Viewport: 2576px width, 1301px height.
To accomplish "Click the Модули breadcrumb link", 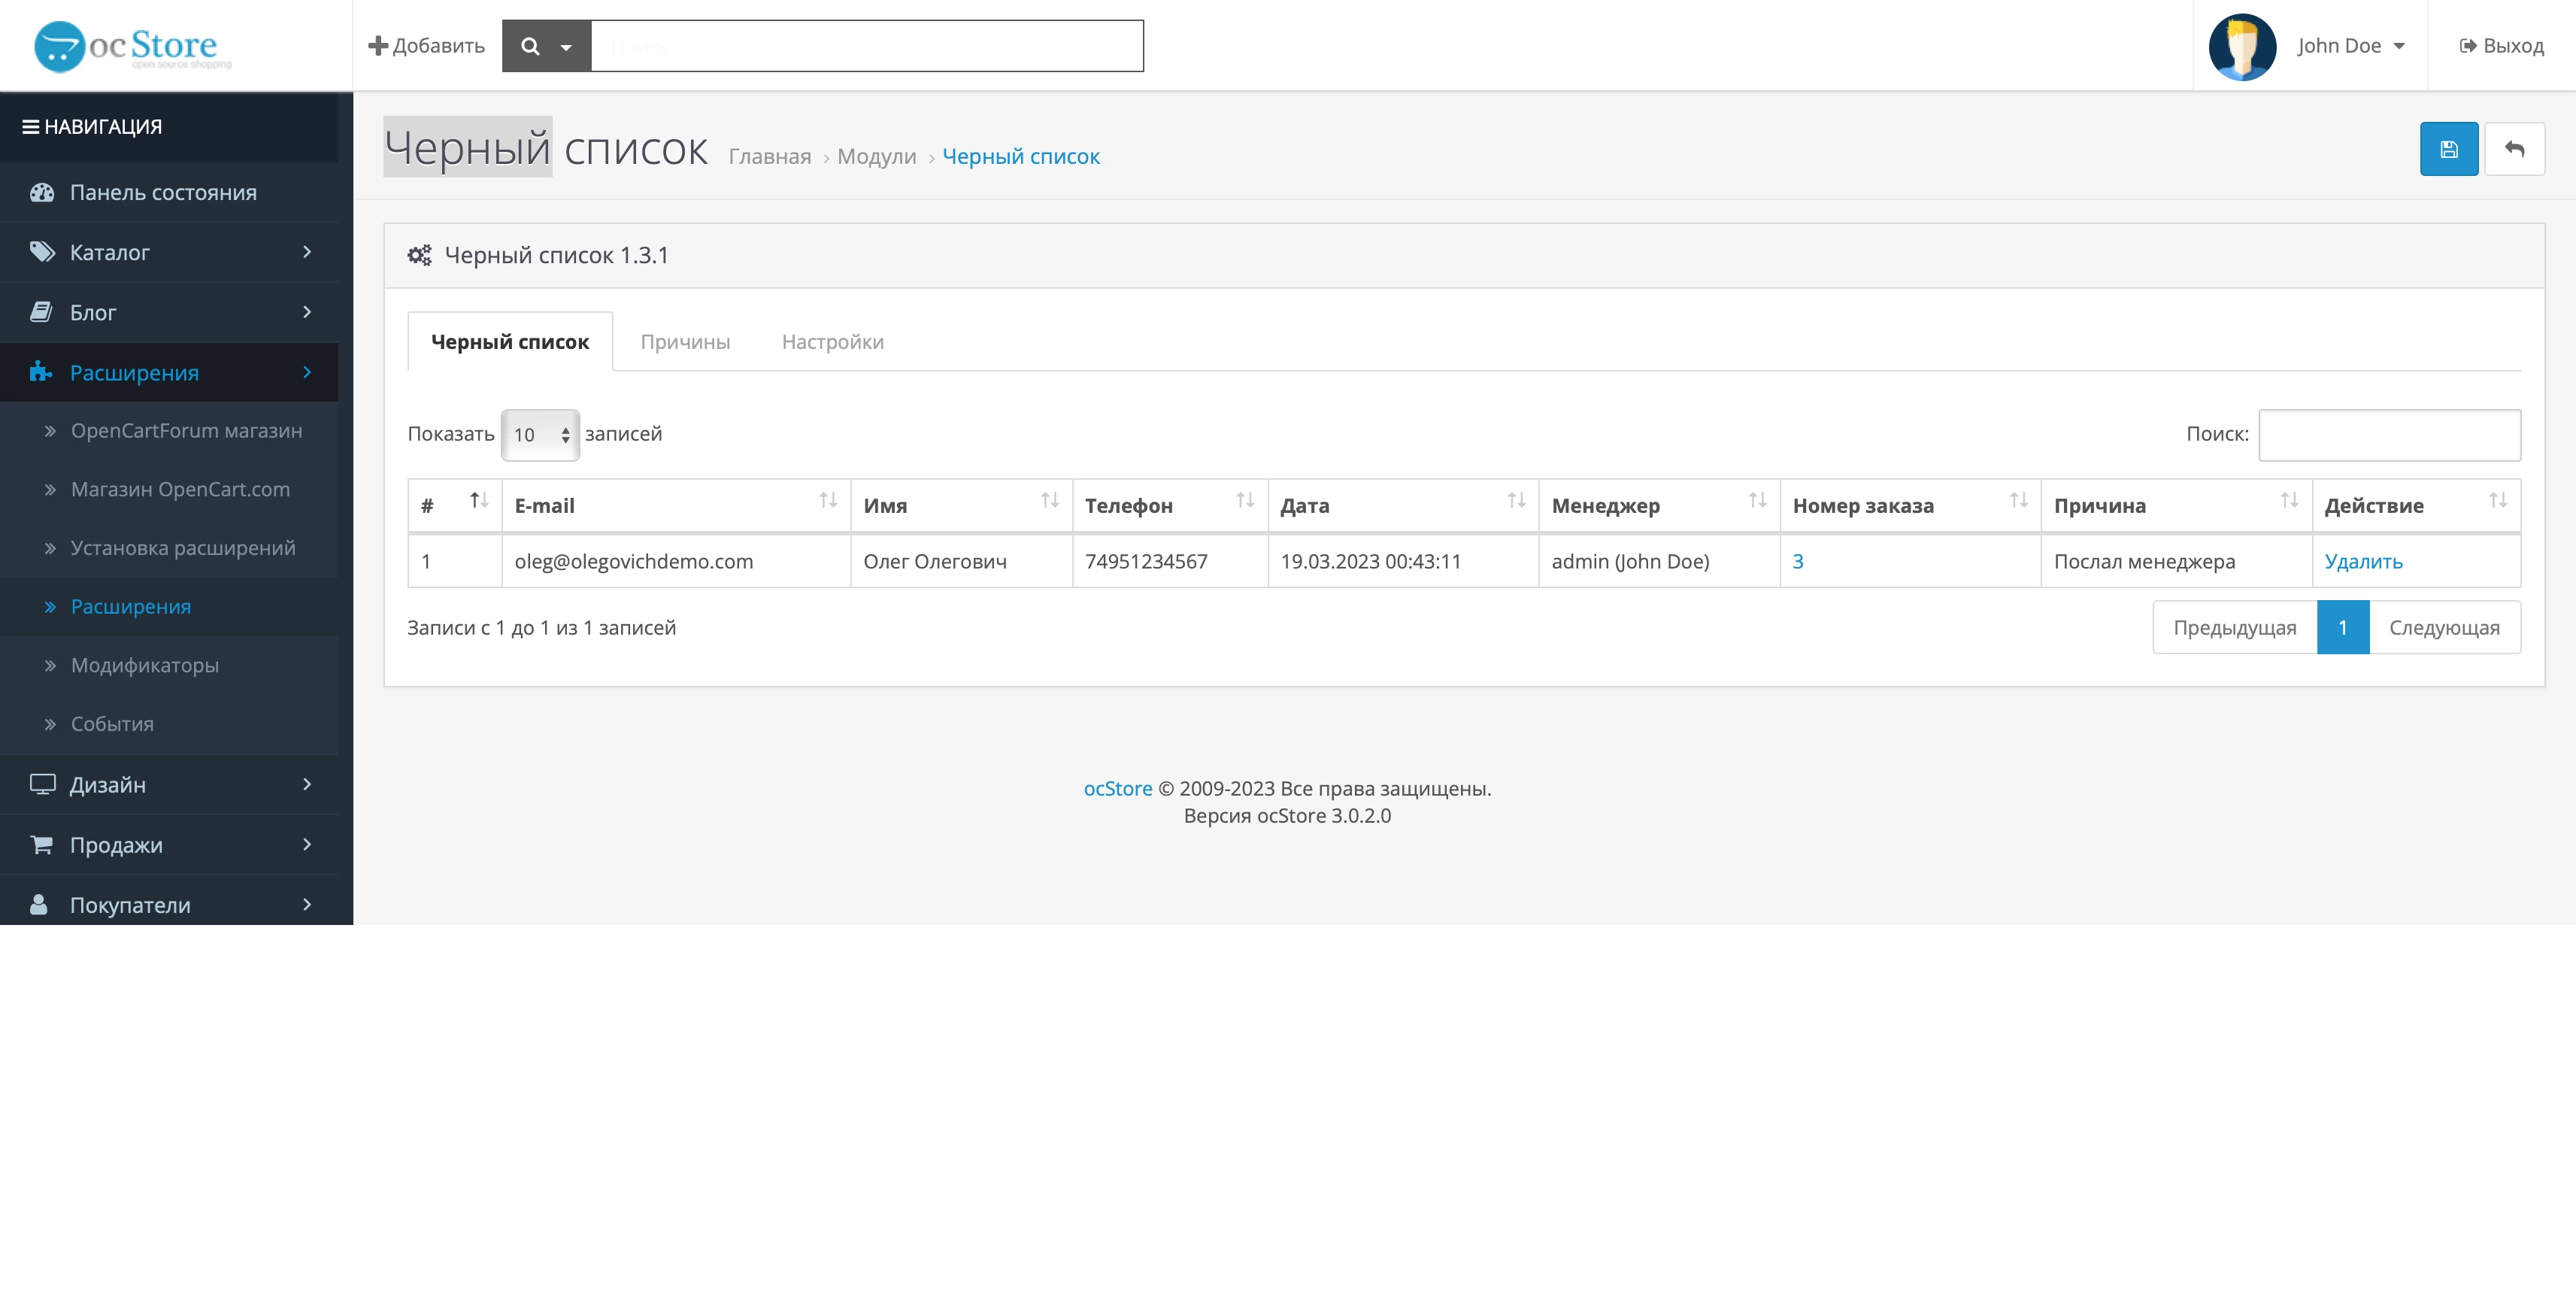I will [877, 156].
